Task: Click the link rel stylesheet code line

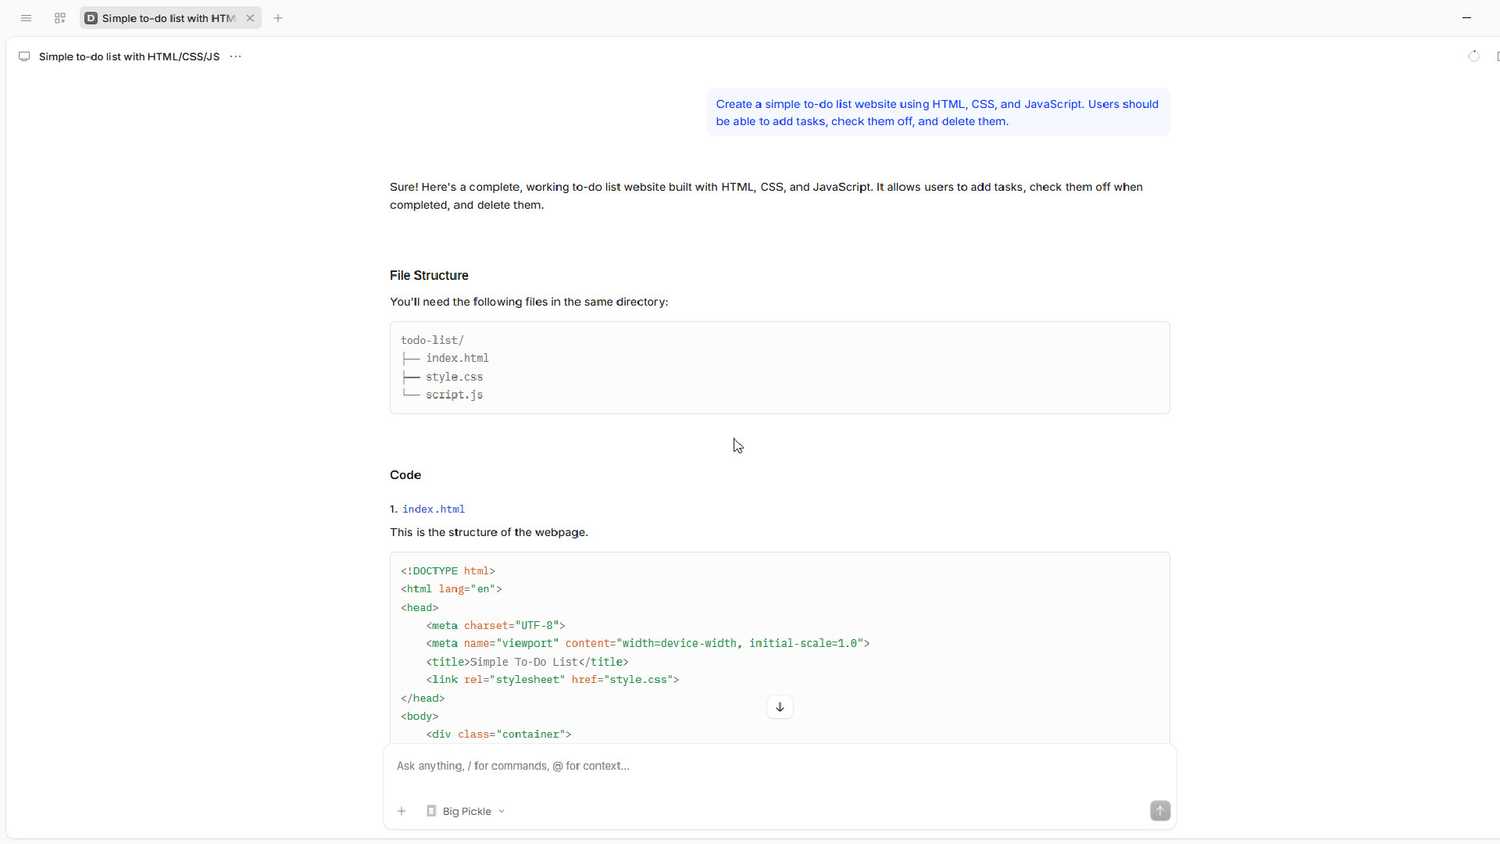Action: (x=552, y=680)
